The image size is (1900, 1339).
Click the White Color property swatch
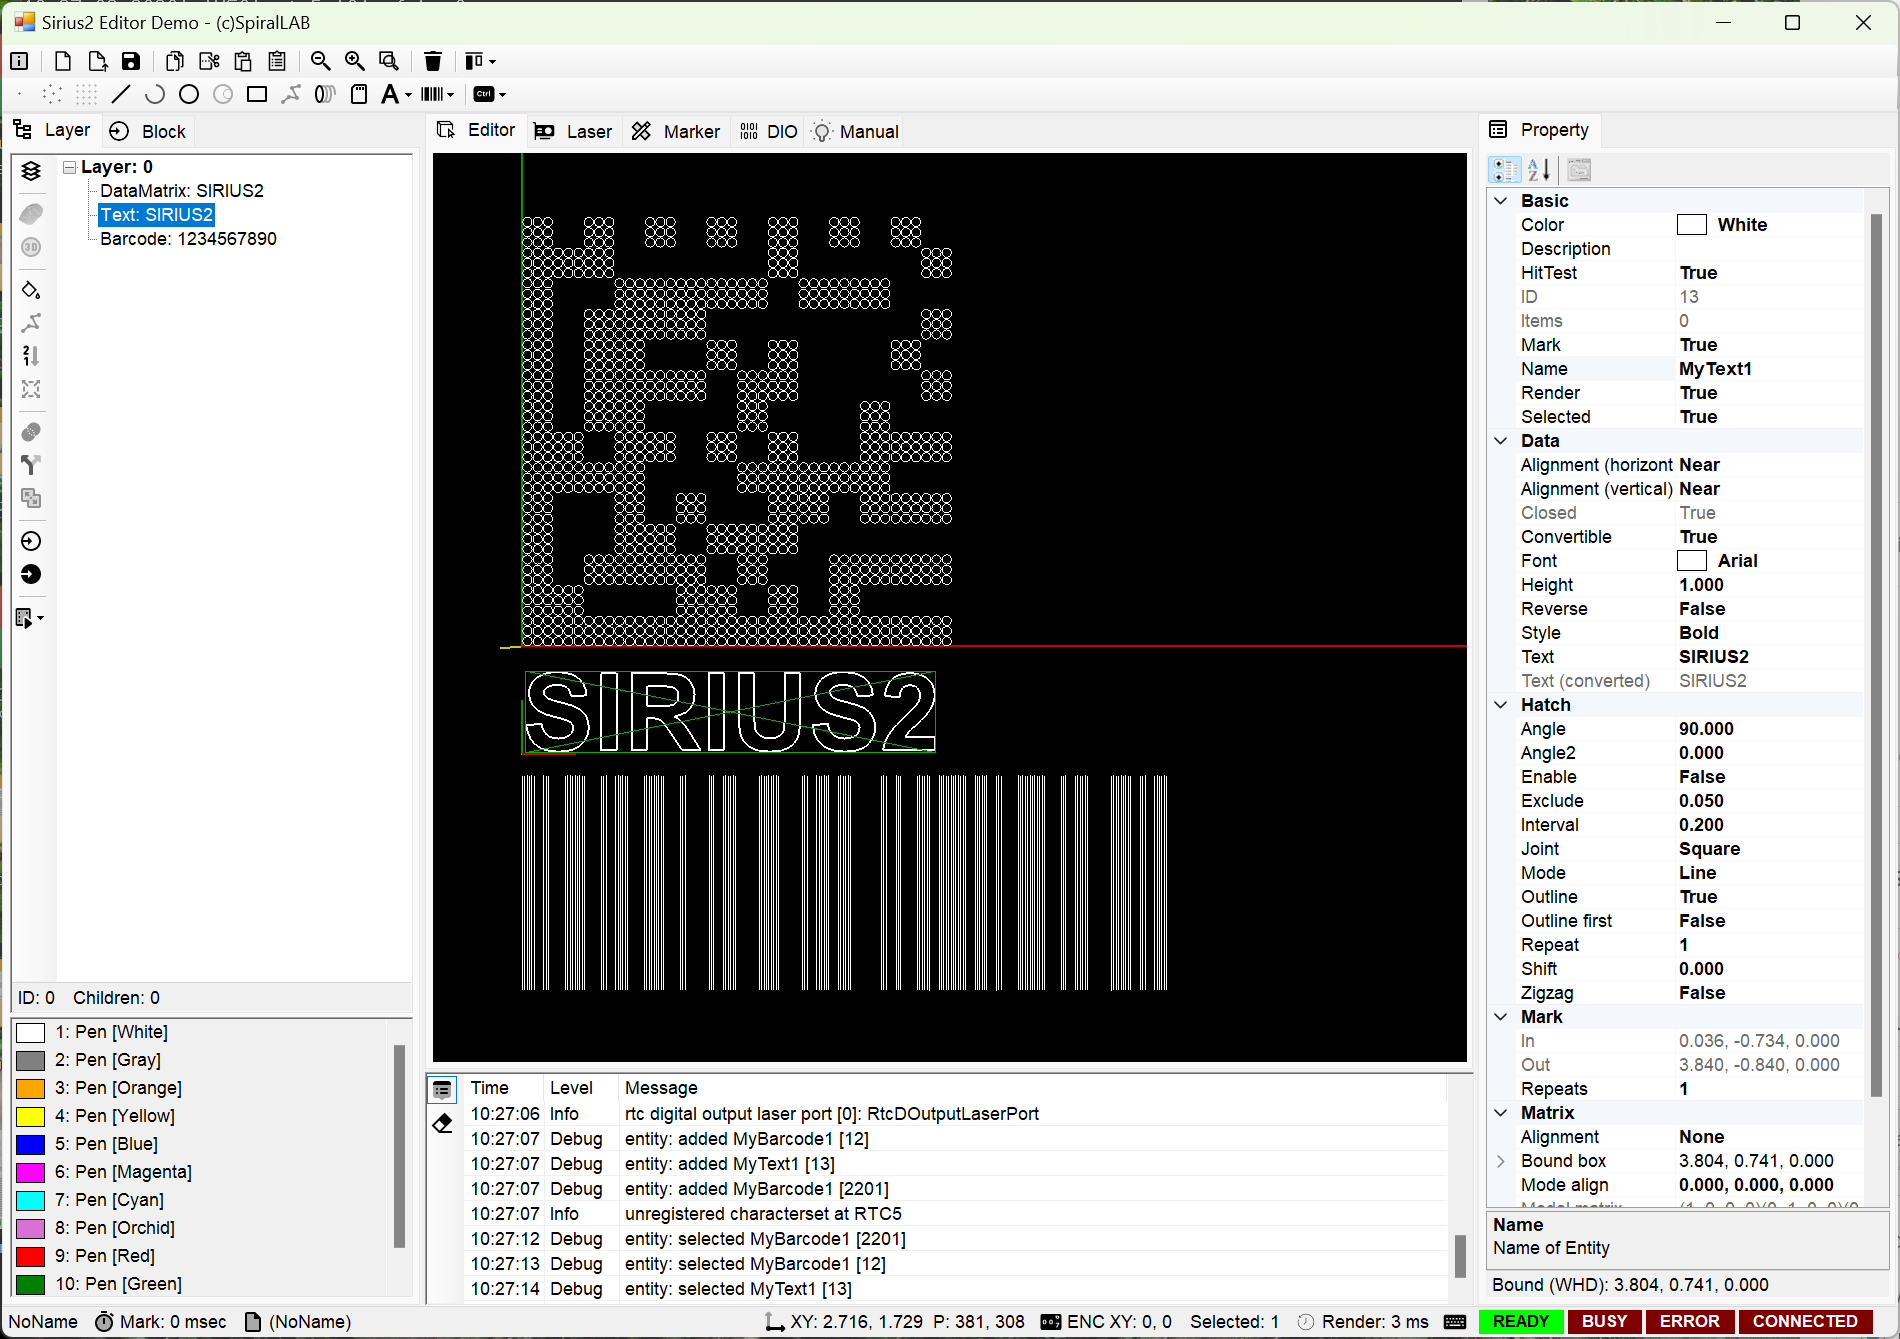(1692, 225)
